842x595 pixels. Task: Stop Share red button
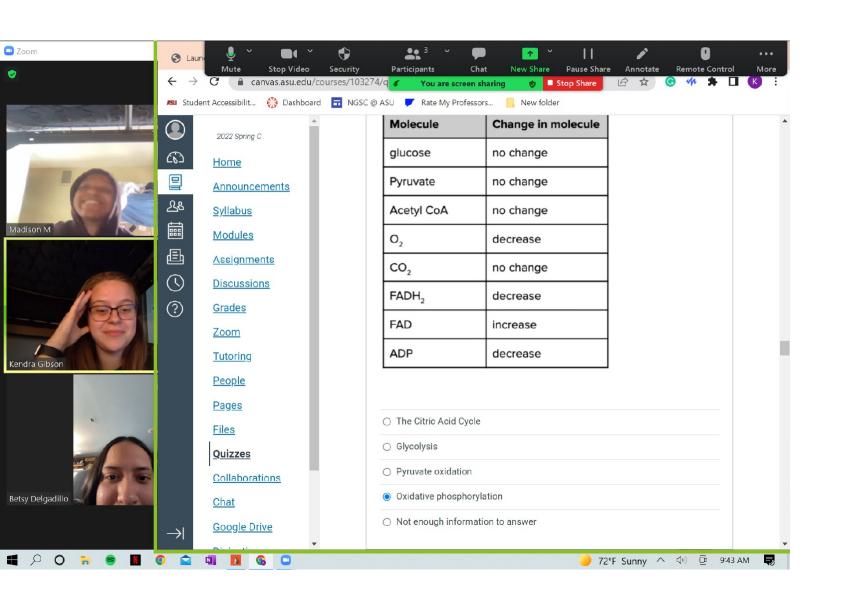572,83
